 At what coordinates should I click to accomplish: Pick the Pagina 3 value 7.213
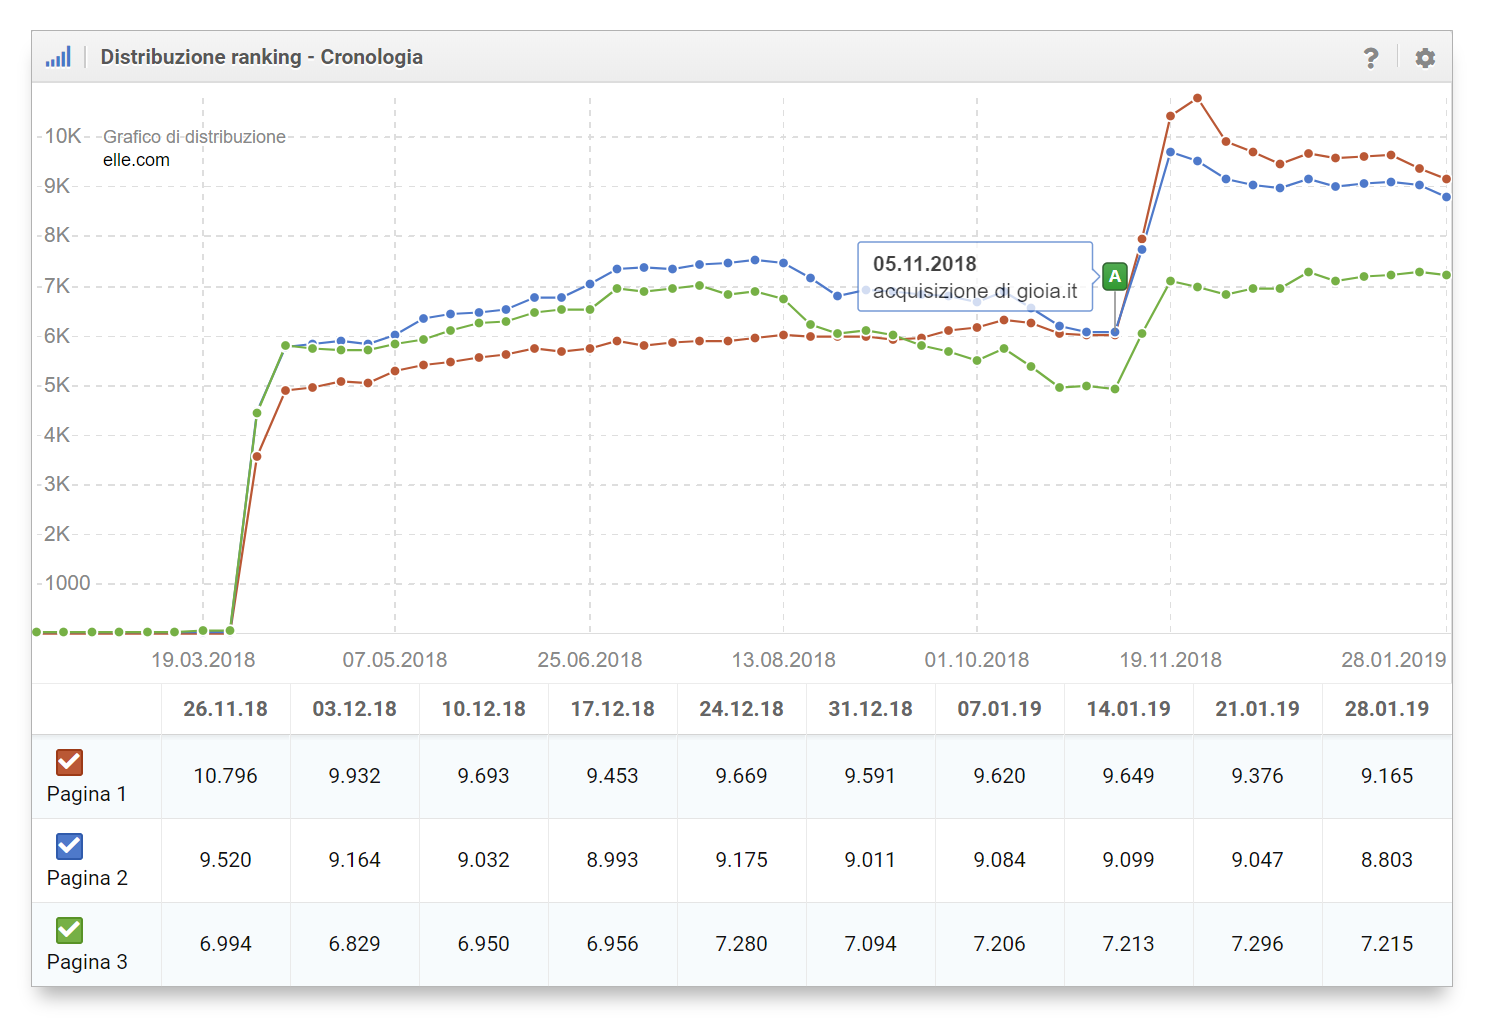coord(1128,944)
